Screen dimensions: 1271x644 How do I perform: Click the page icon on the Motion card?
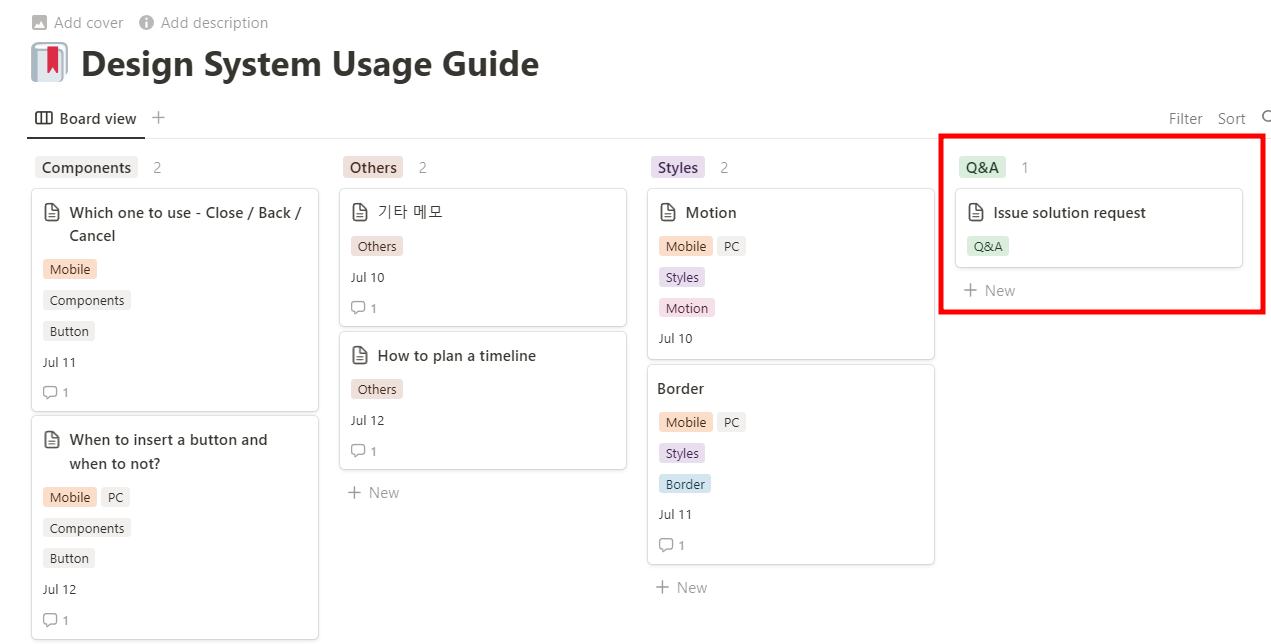point(668,213)
